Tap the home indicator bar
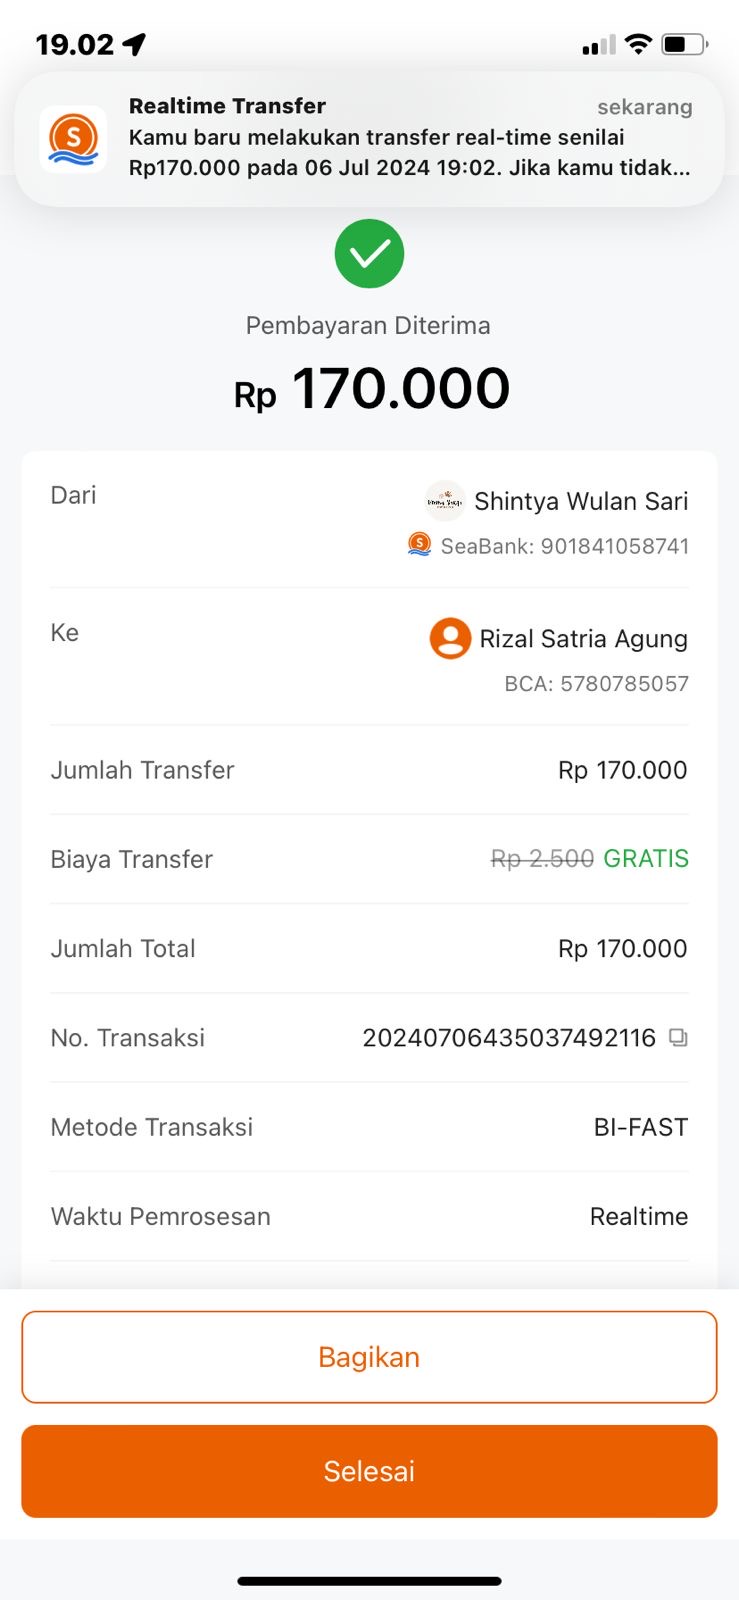The height and width of the screenshot is (1600, 739). [369, 1581]
